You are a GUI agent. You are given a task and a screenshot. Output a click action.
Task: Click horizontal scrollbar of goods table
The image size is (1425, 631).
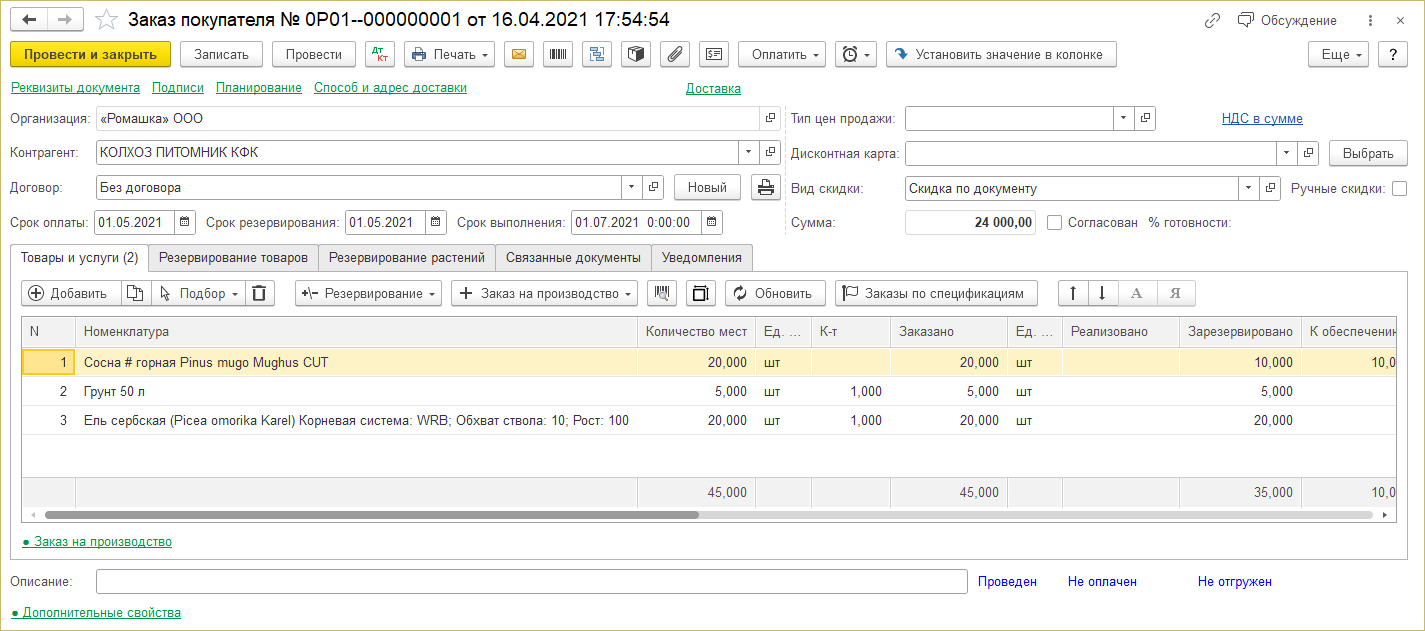[x=371, y=515]
